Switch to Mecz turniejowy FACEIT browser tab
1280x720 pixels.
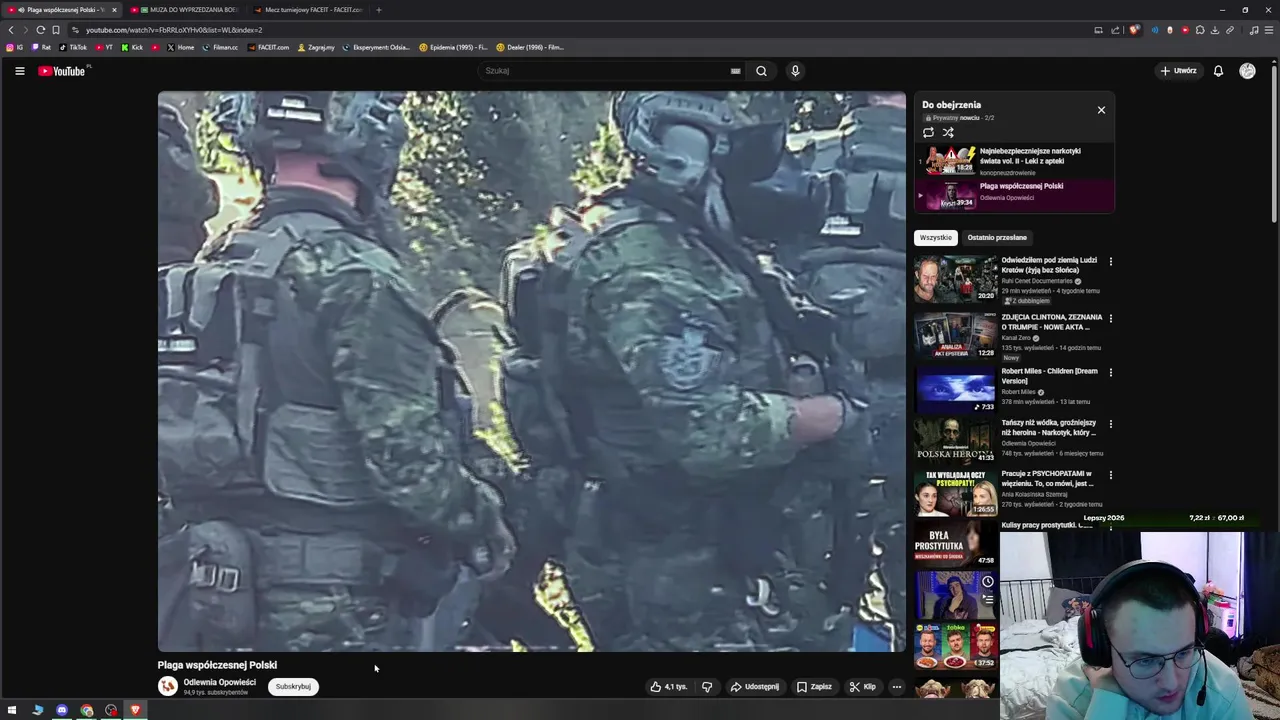click(x=308, y=10)
